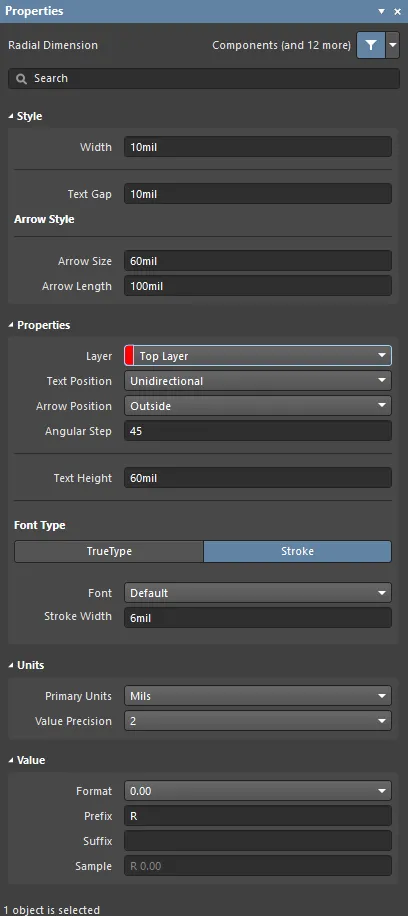Click the Prefix field containing R
408x916 pixels.
tap(258, 816)
